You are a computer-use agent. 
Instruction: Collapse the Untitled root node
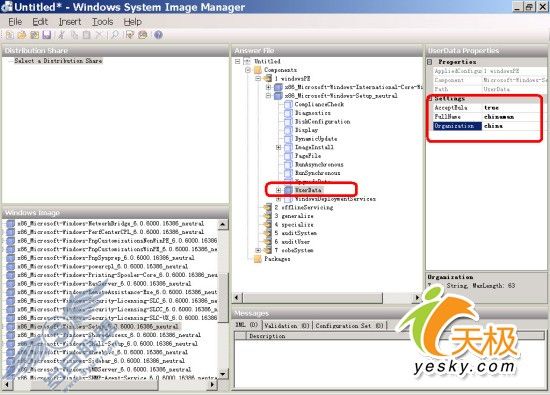(x=237, y=61)
